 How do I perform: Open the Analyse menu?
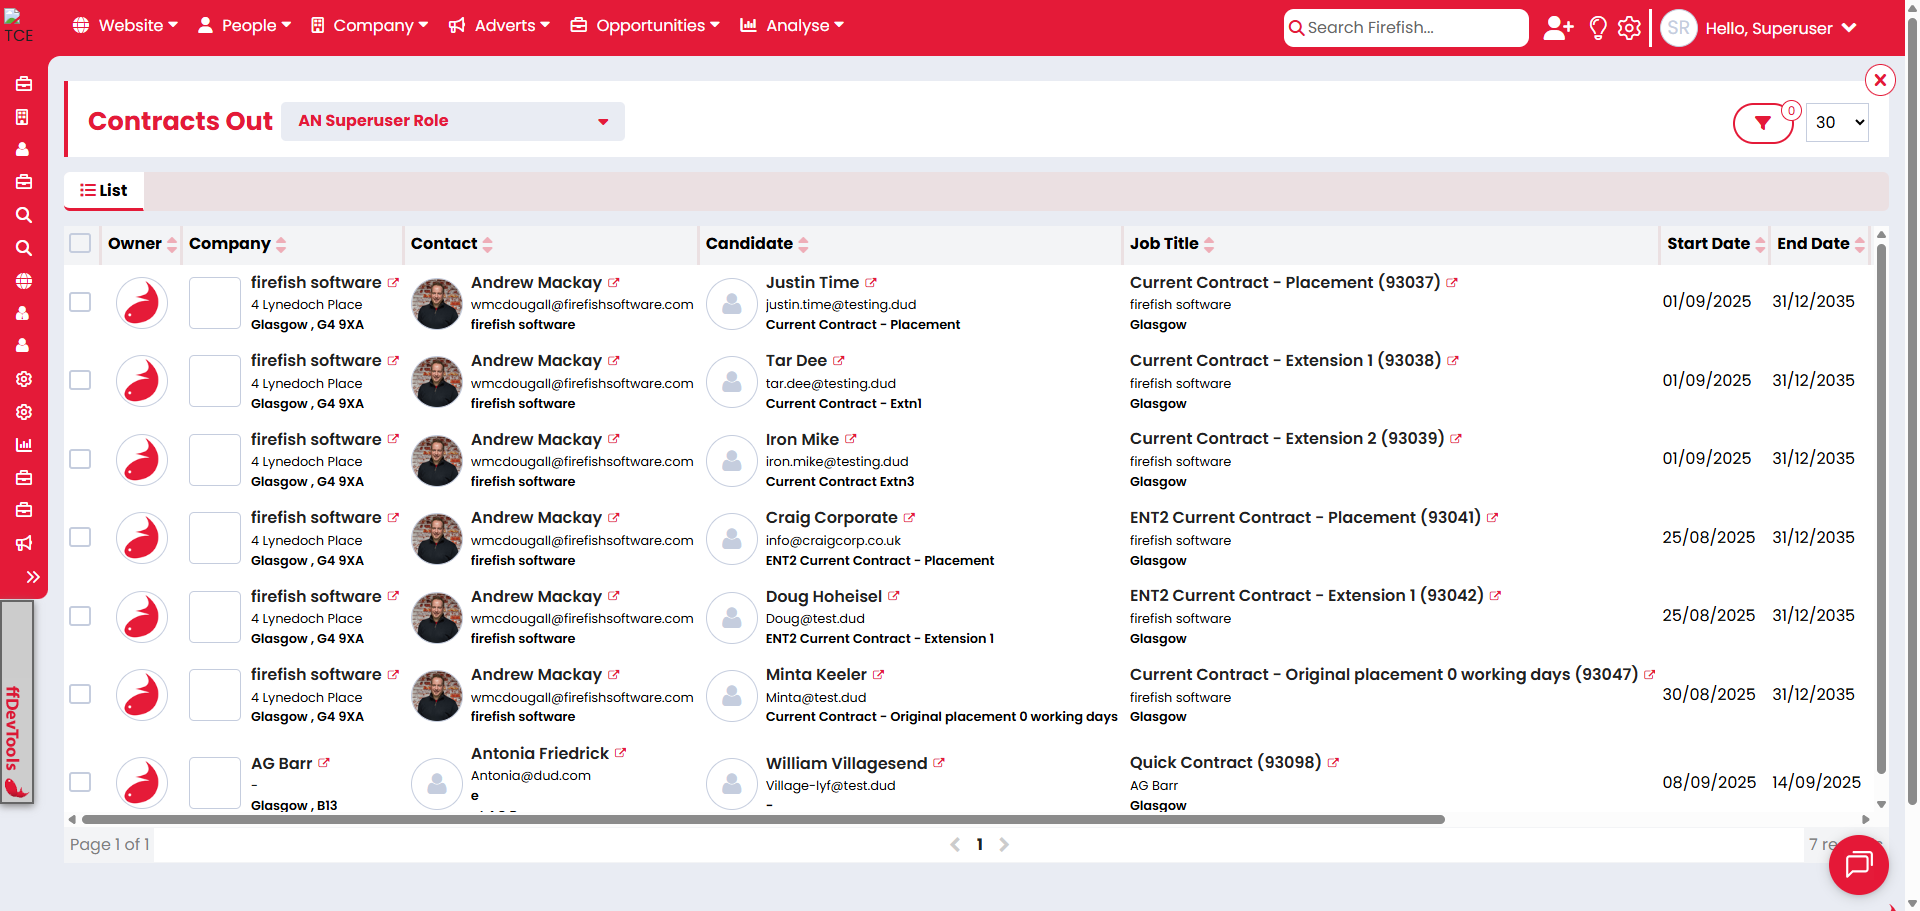pyautogui.click(x=792, y=25)
